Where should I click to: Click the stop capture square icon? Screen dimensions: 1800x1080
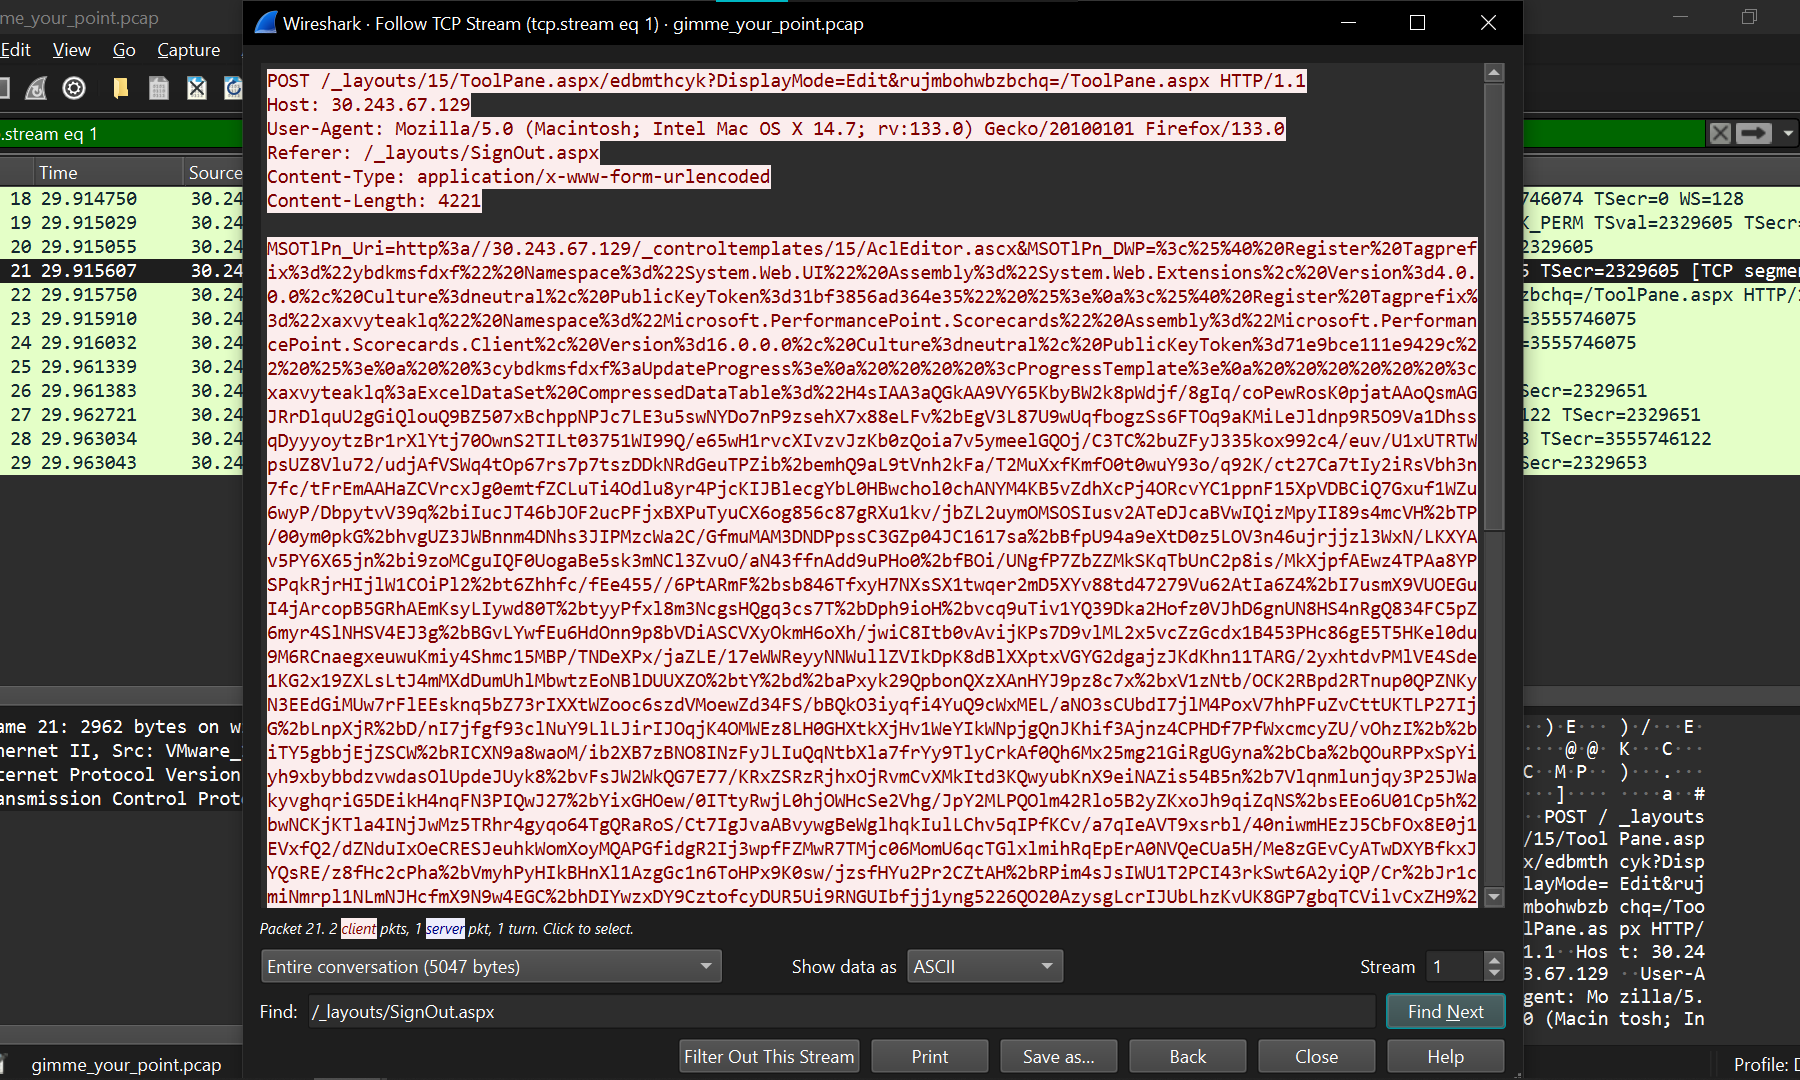click(x=3, y=88)
